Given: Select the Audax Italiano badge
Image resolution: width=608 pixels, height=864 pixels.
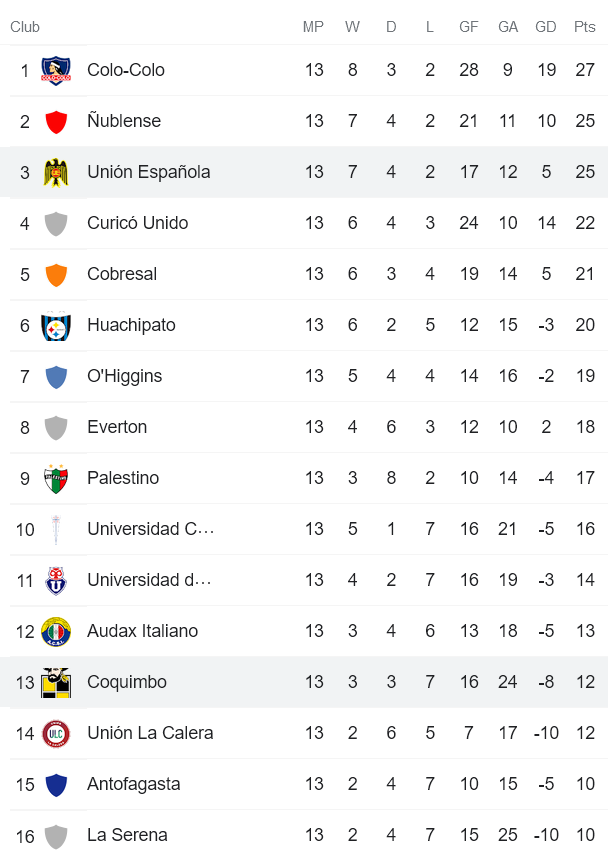Looking at the screenshot, I should point(57,631).
